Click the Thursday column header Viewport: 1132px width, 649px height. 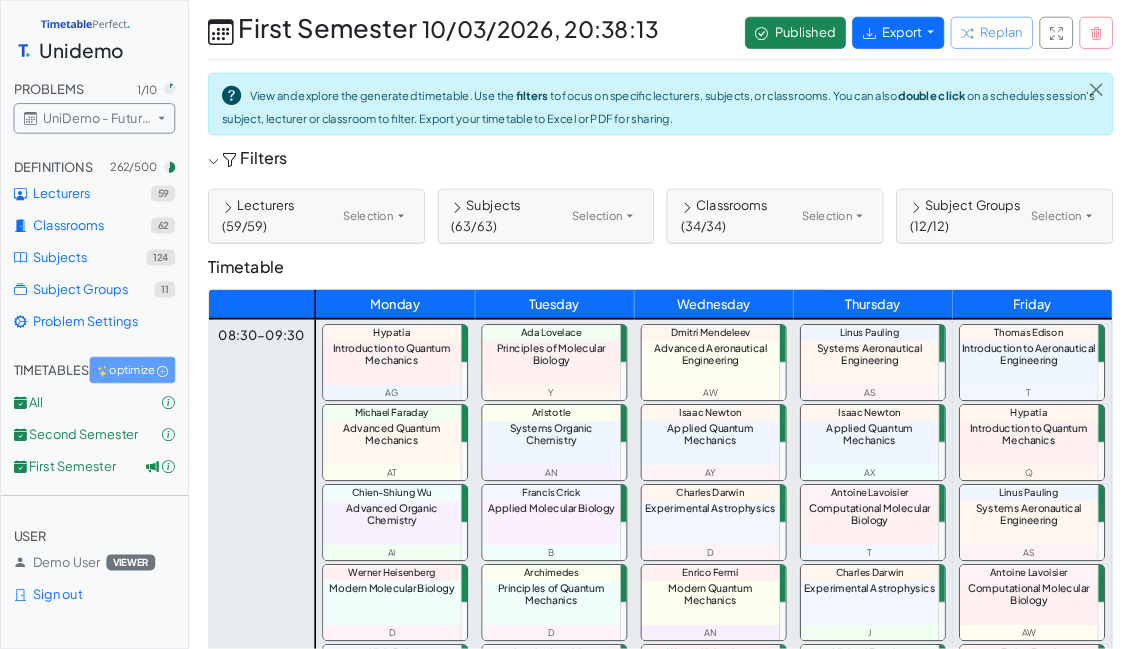[x=872, y=305]
